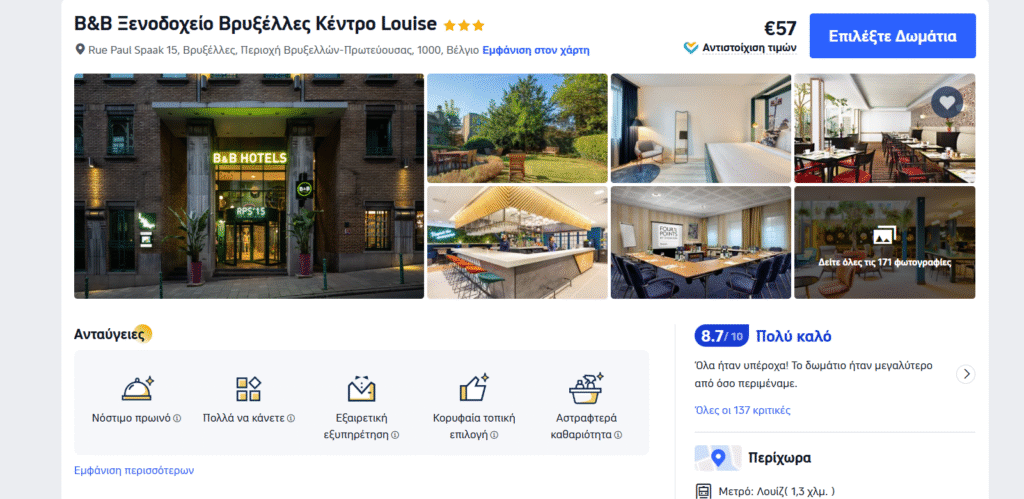Click the Πολλά να κάνετε grid icon
This screenshot has height=499, width=1024.
pyautogui.click(x=248, y=389)
